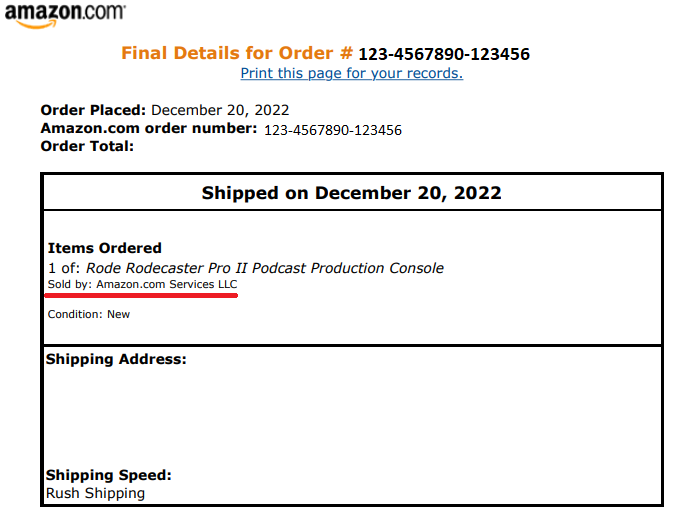Click the Shipping Address heading
The width and height of the screenshot is (683, 518).
click(116, 359)
